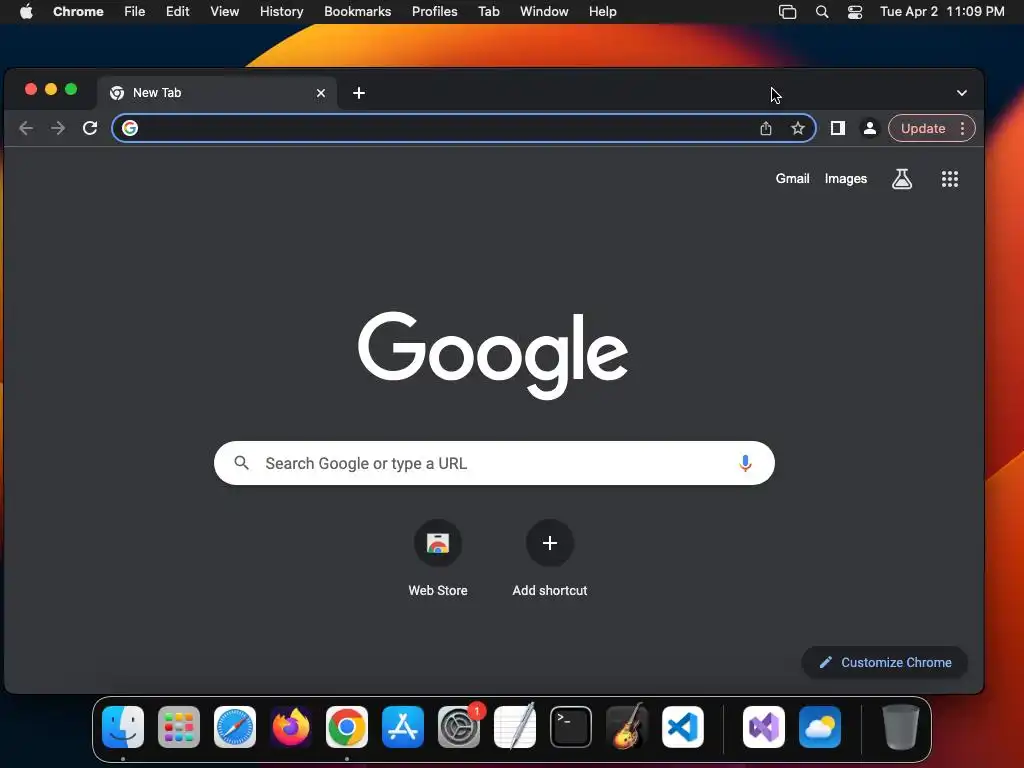
Task: Open the File menu
Action: point(135,11)
